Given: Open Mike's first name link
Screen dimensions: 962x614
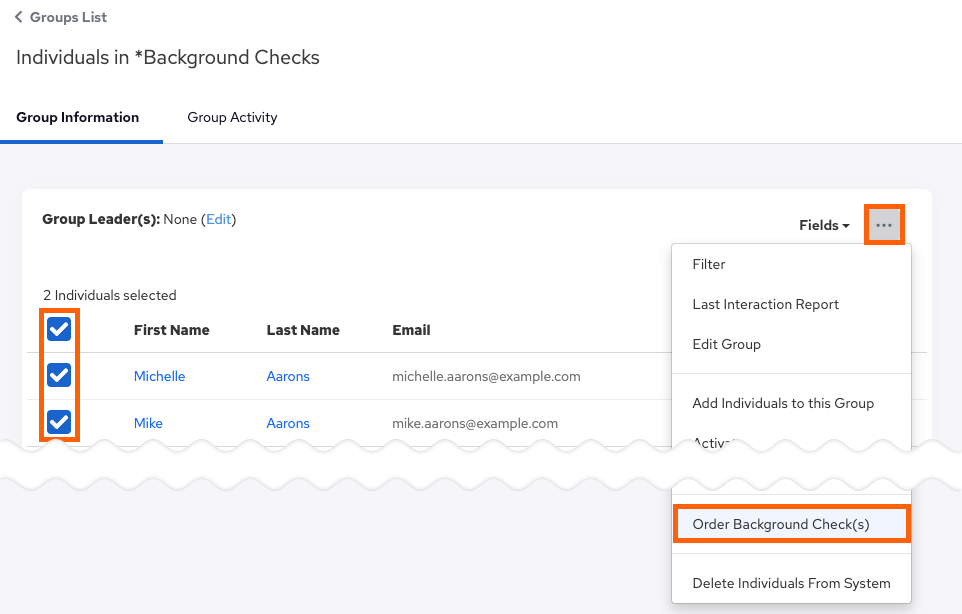Looking at the screenshot, I should (148, 423).
